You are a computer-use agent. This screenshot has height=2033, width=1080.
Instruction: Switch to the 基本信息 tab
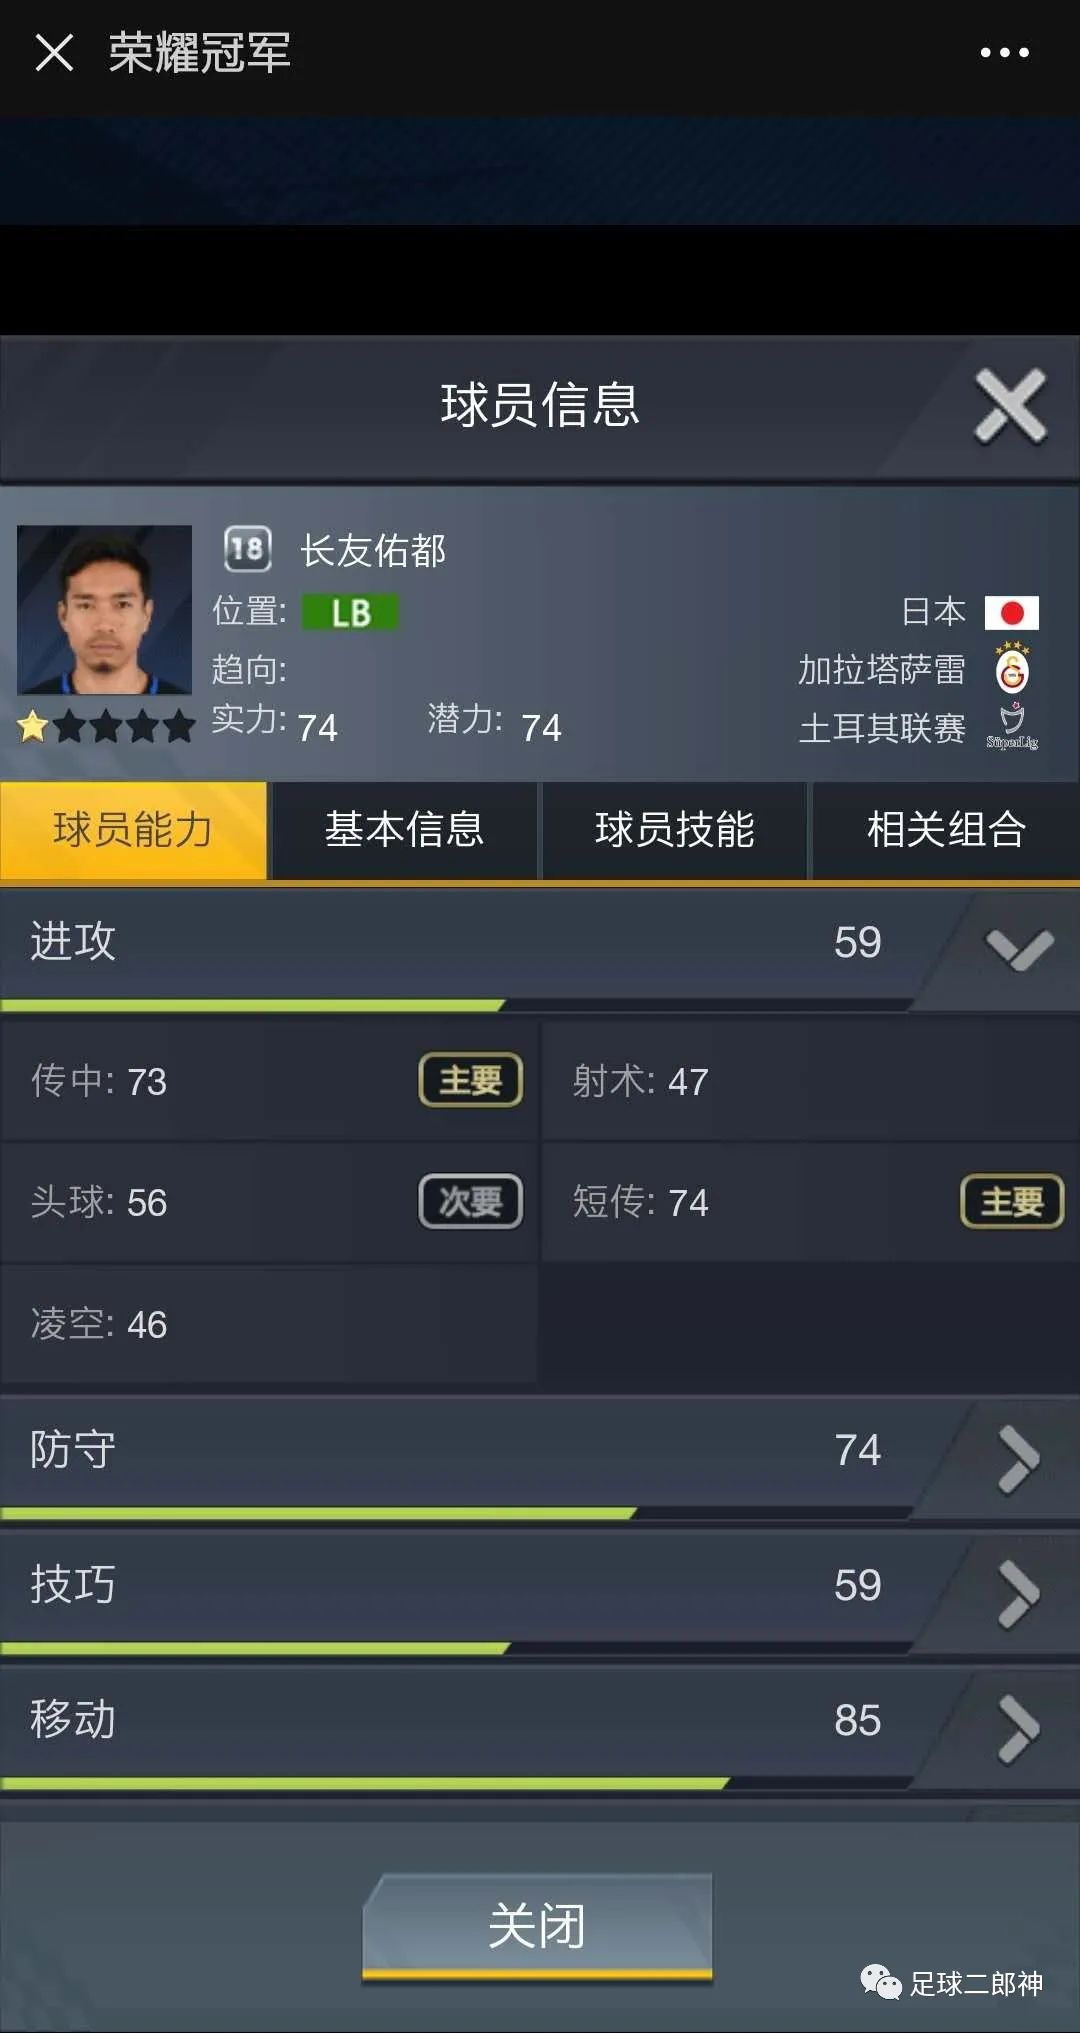pyautogui.click(x=404, y=830)
